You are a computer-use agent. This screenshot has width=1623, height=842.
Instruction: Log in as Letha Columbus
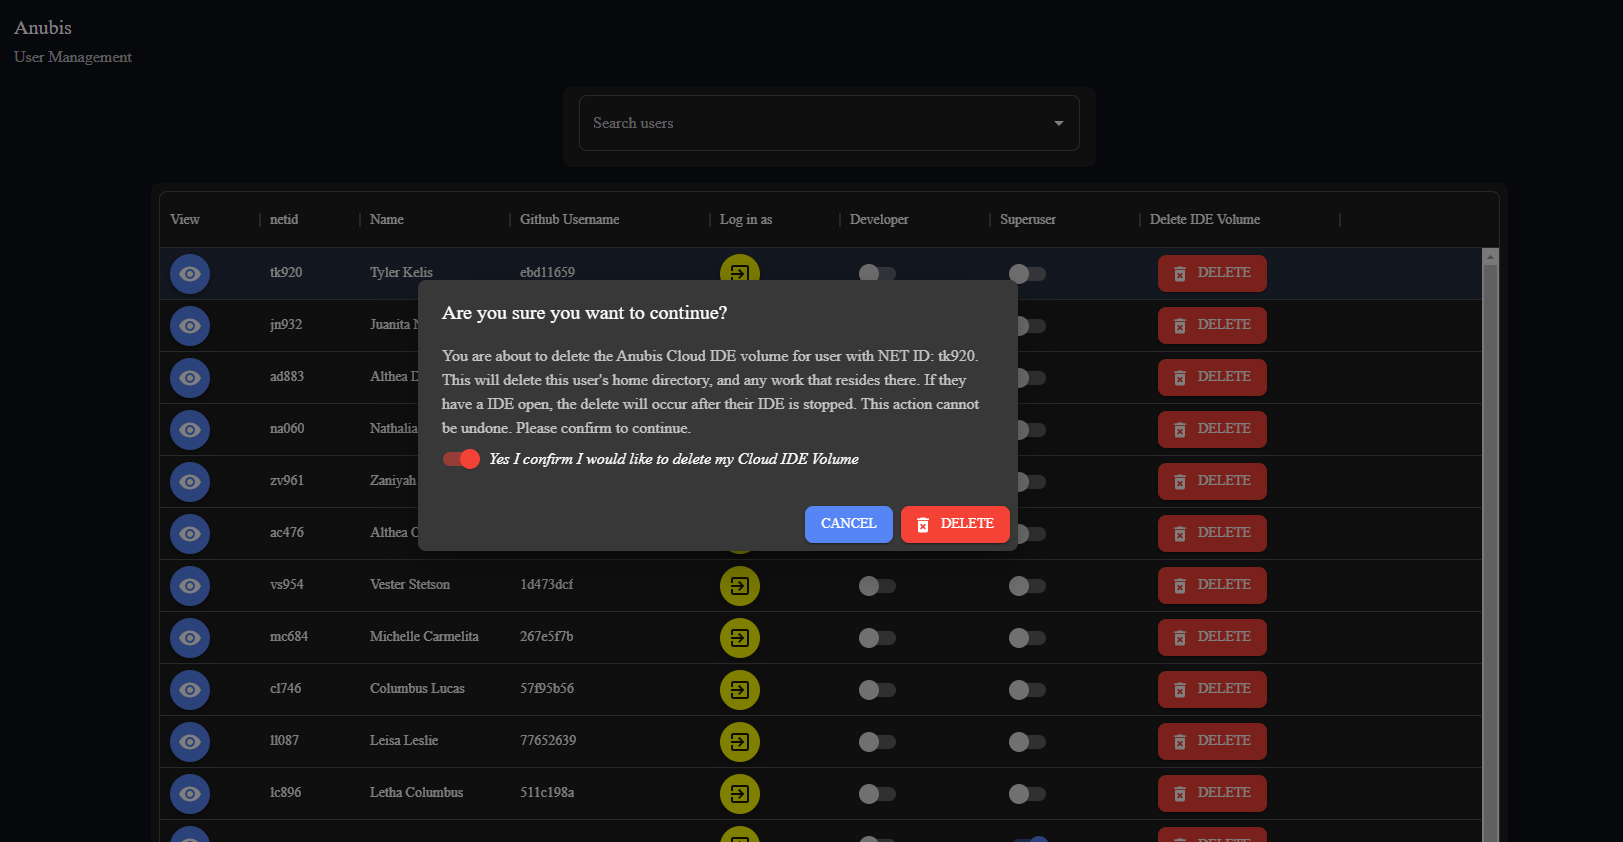tap(740, 794)
